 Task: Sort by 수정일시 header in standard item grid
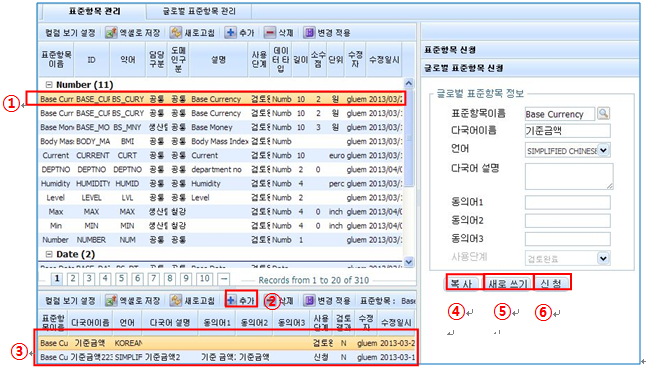pos(384,60)
